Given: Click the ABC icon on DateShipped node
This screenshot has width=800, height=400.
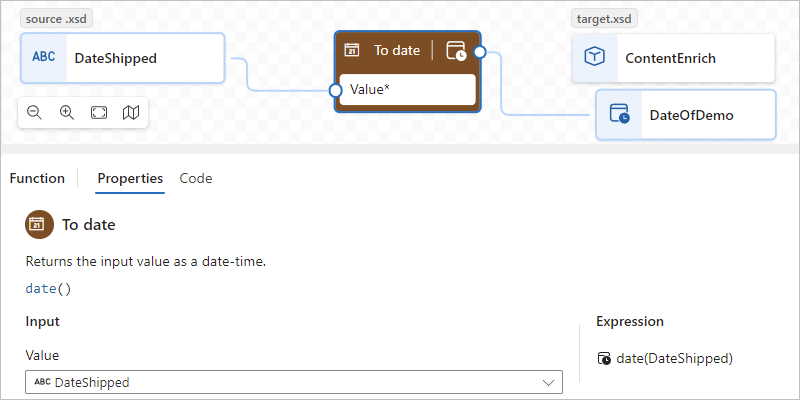Looking at the screenshot, I should coord(44,58).
